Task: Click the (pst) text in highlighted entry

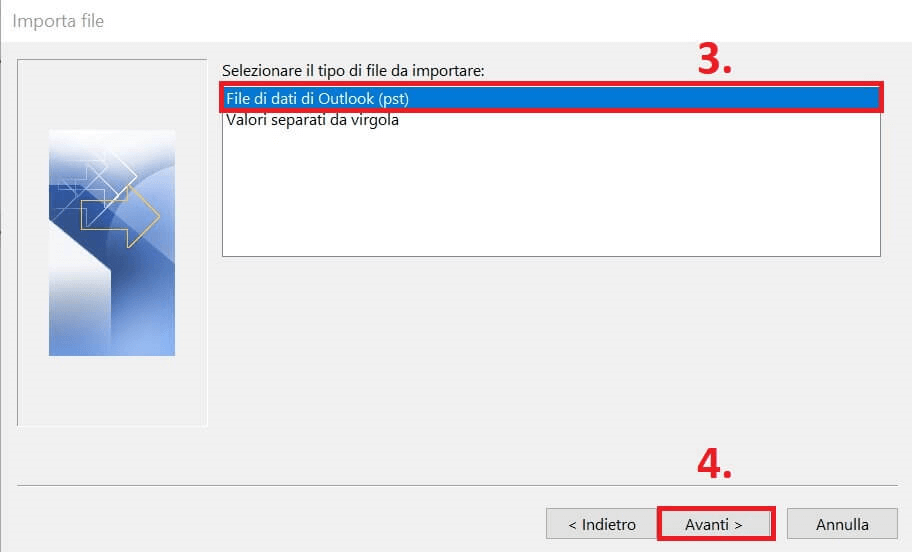Action: [x=394, y=99]
